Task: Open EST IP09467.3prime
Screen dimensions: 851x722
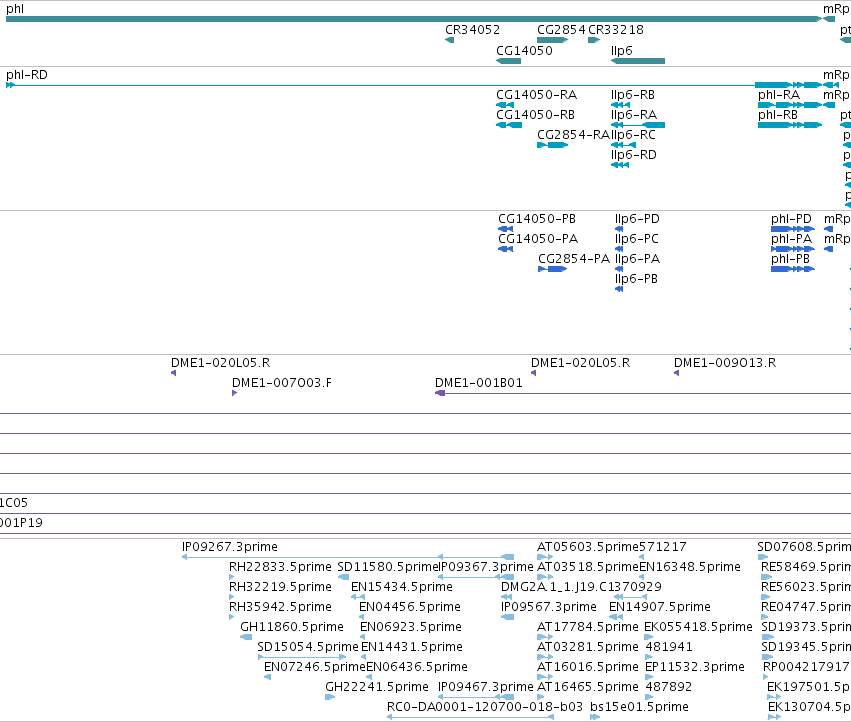Action: point(486,687)
